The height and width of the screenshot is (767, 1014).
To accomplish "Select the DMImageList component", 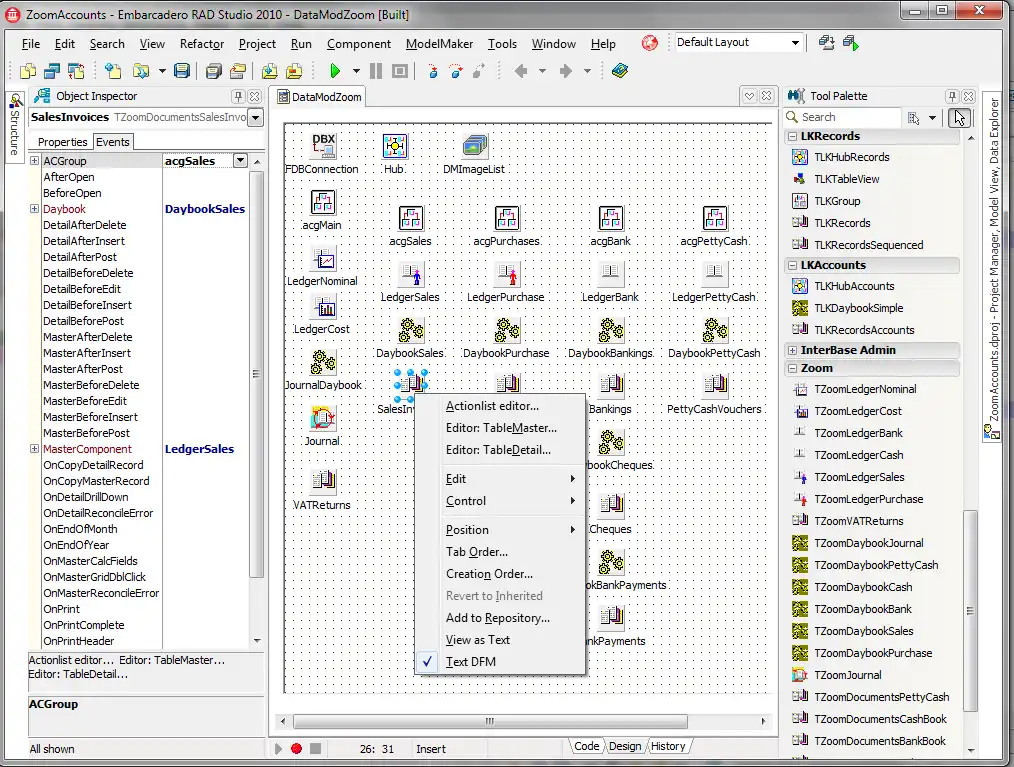I will pyautogui.click(x=475, y=146).
